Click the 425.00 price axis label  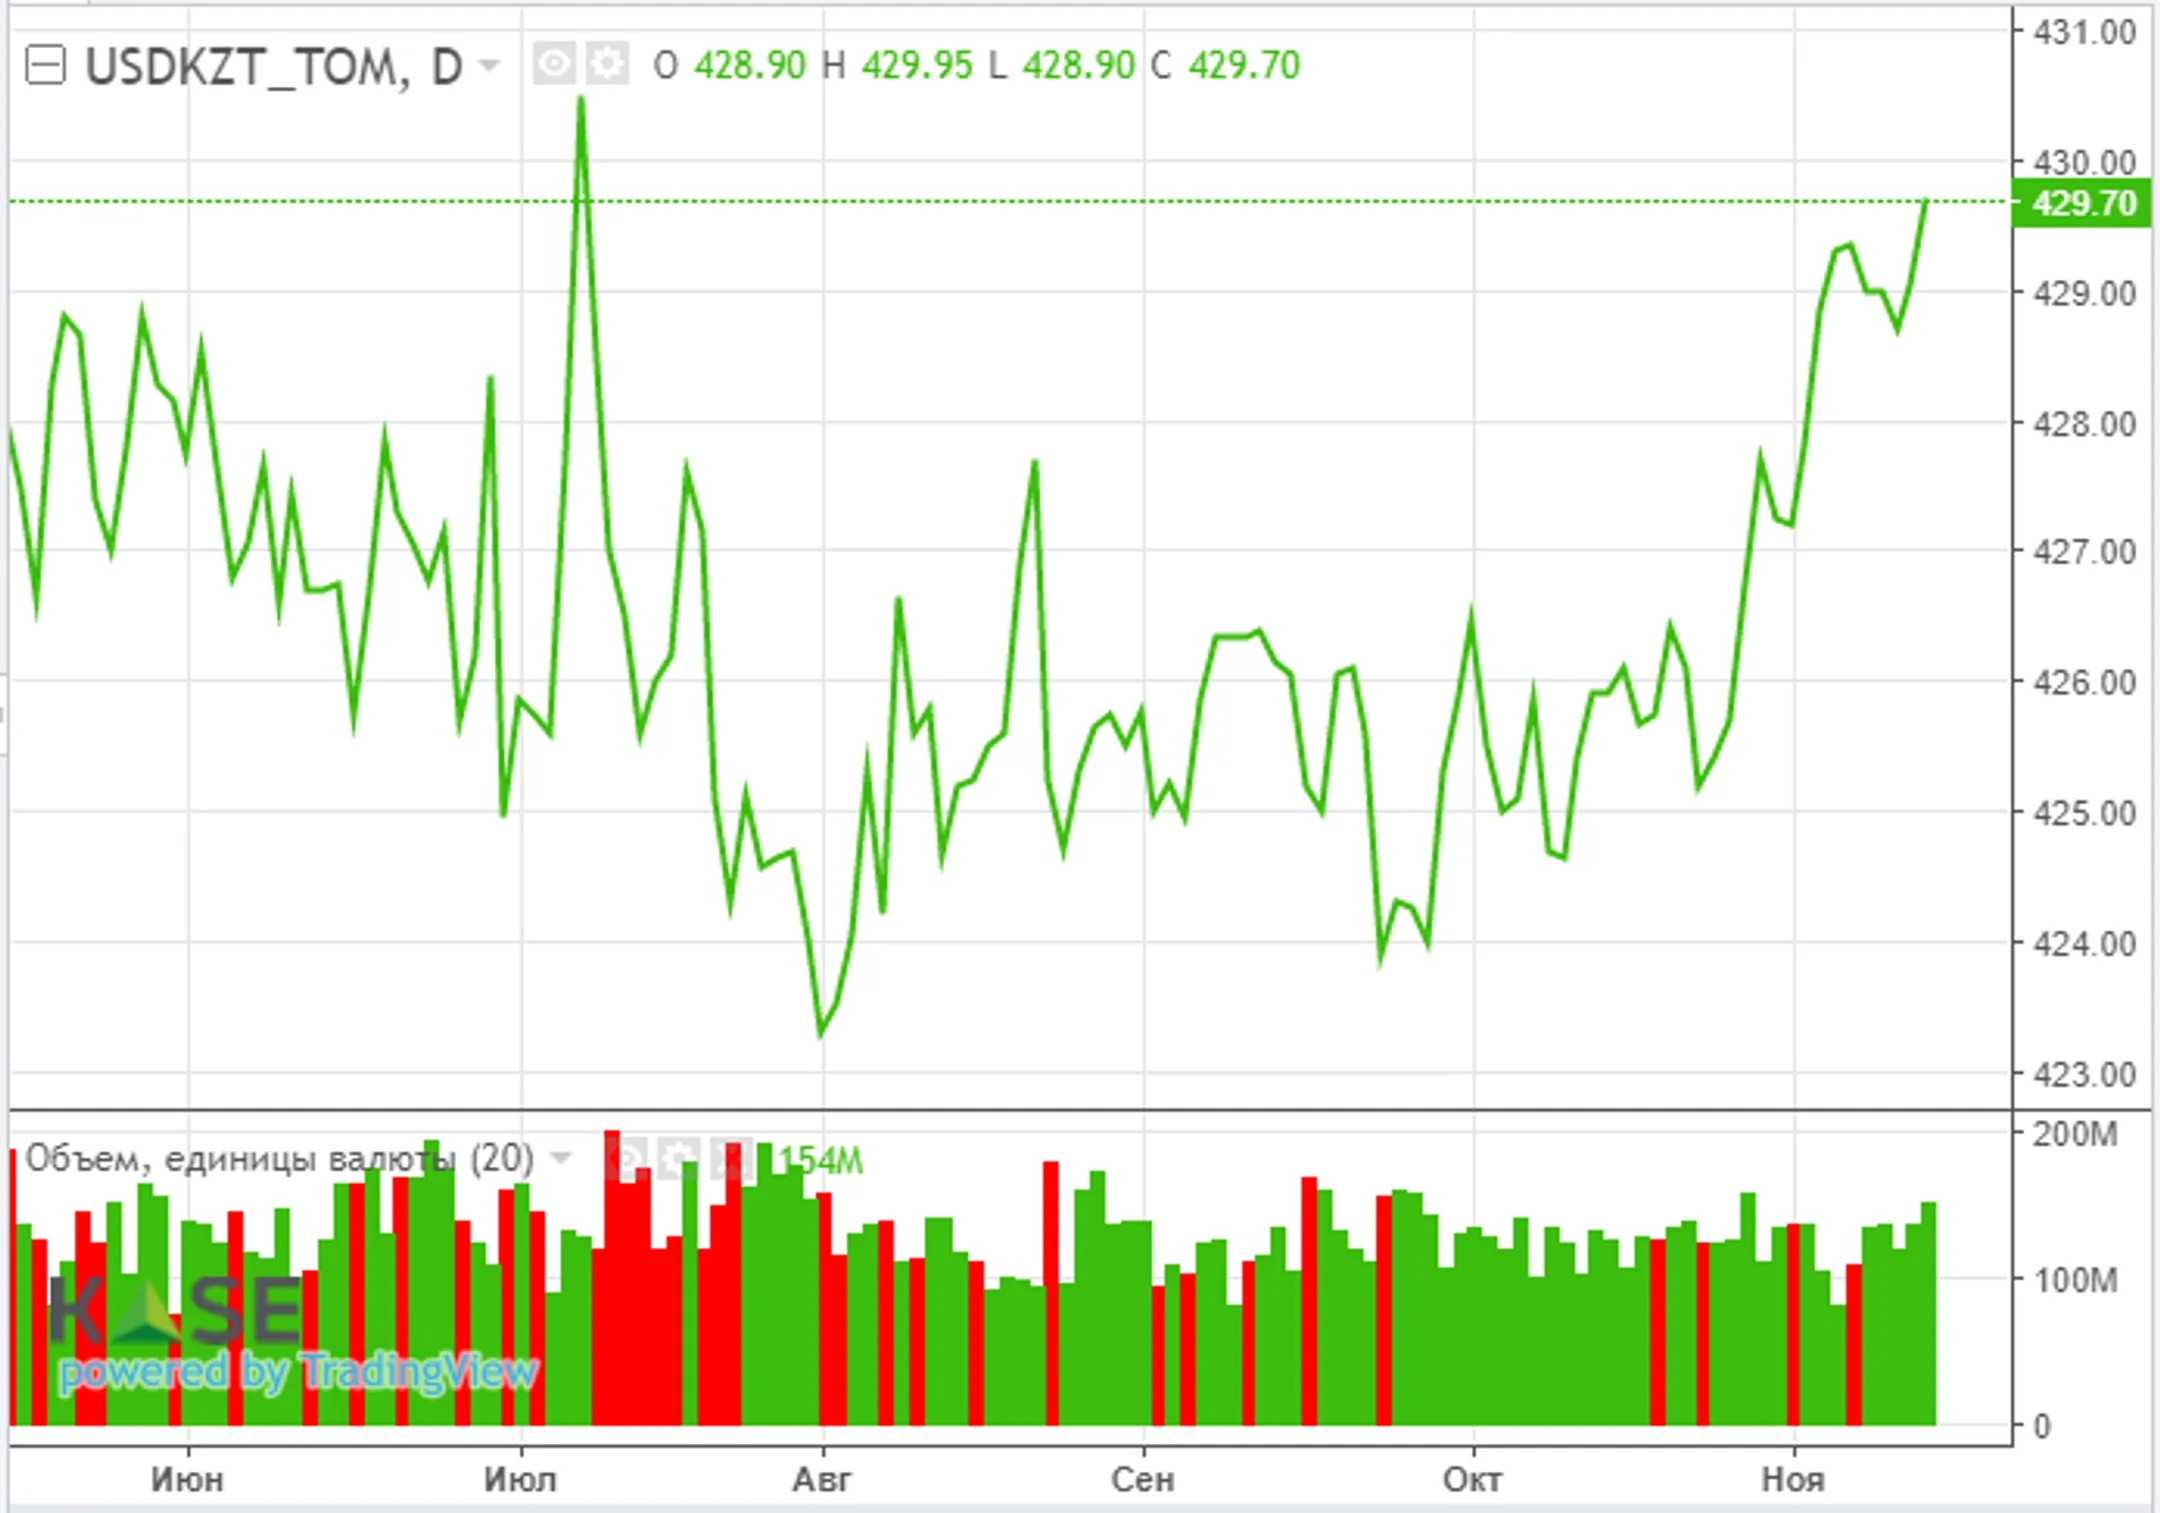pyautogui.click(x=2084, y=813)
